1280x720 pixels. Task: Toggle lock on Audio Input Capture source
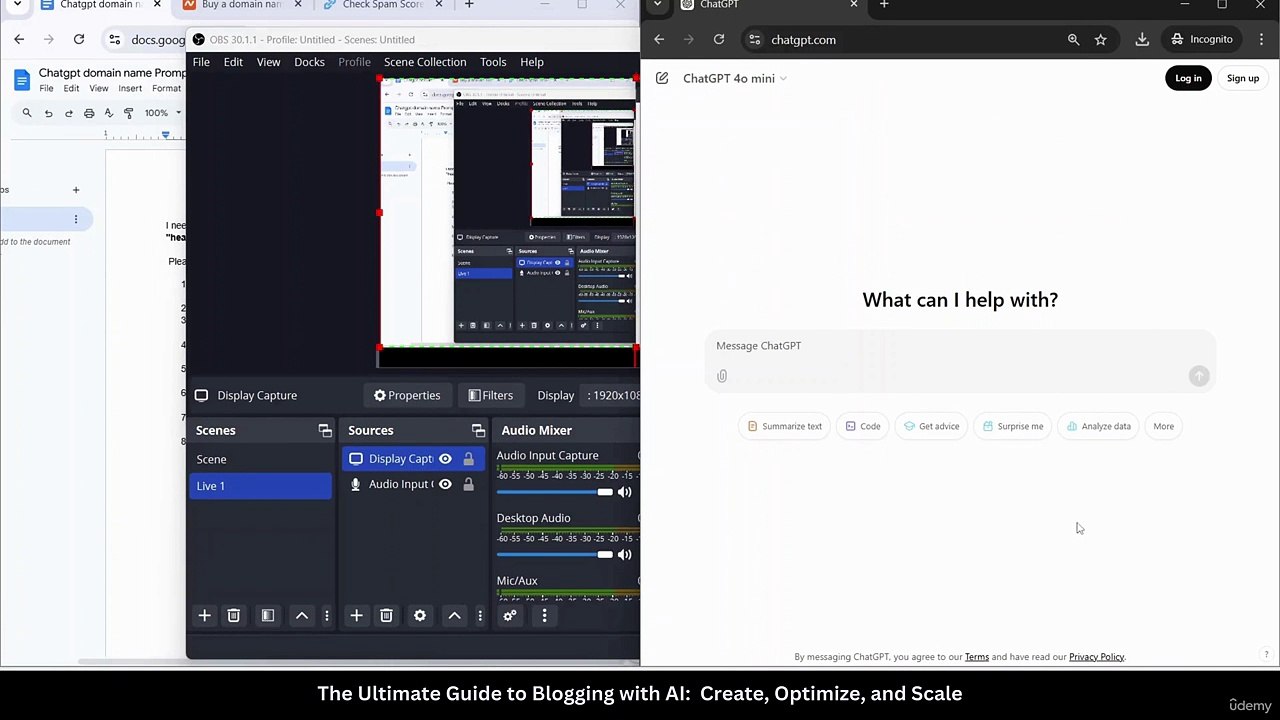tap(468, 484)
